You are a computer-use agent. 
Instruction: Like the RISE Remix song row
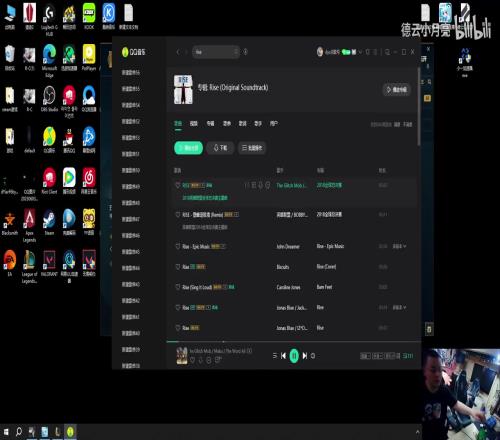coord(178,215)
